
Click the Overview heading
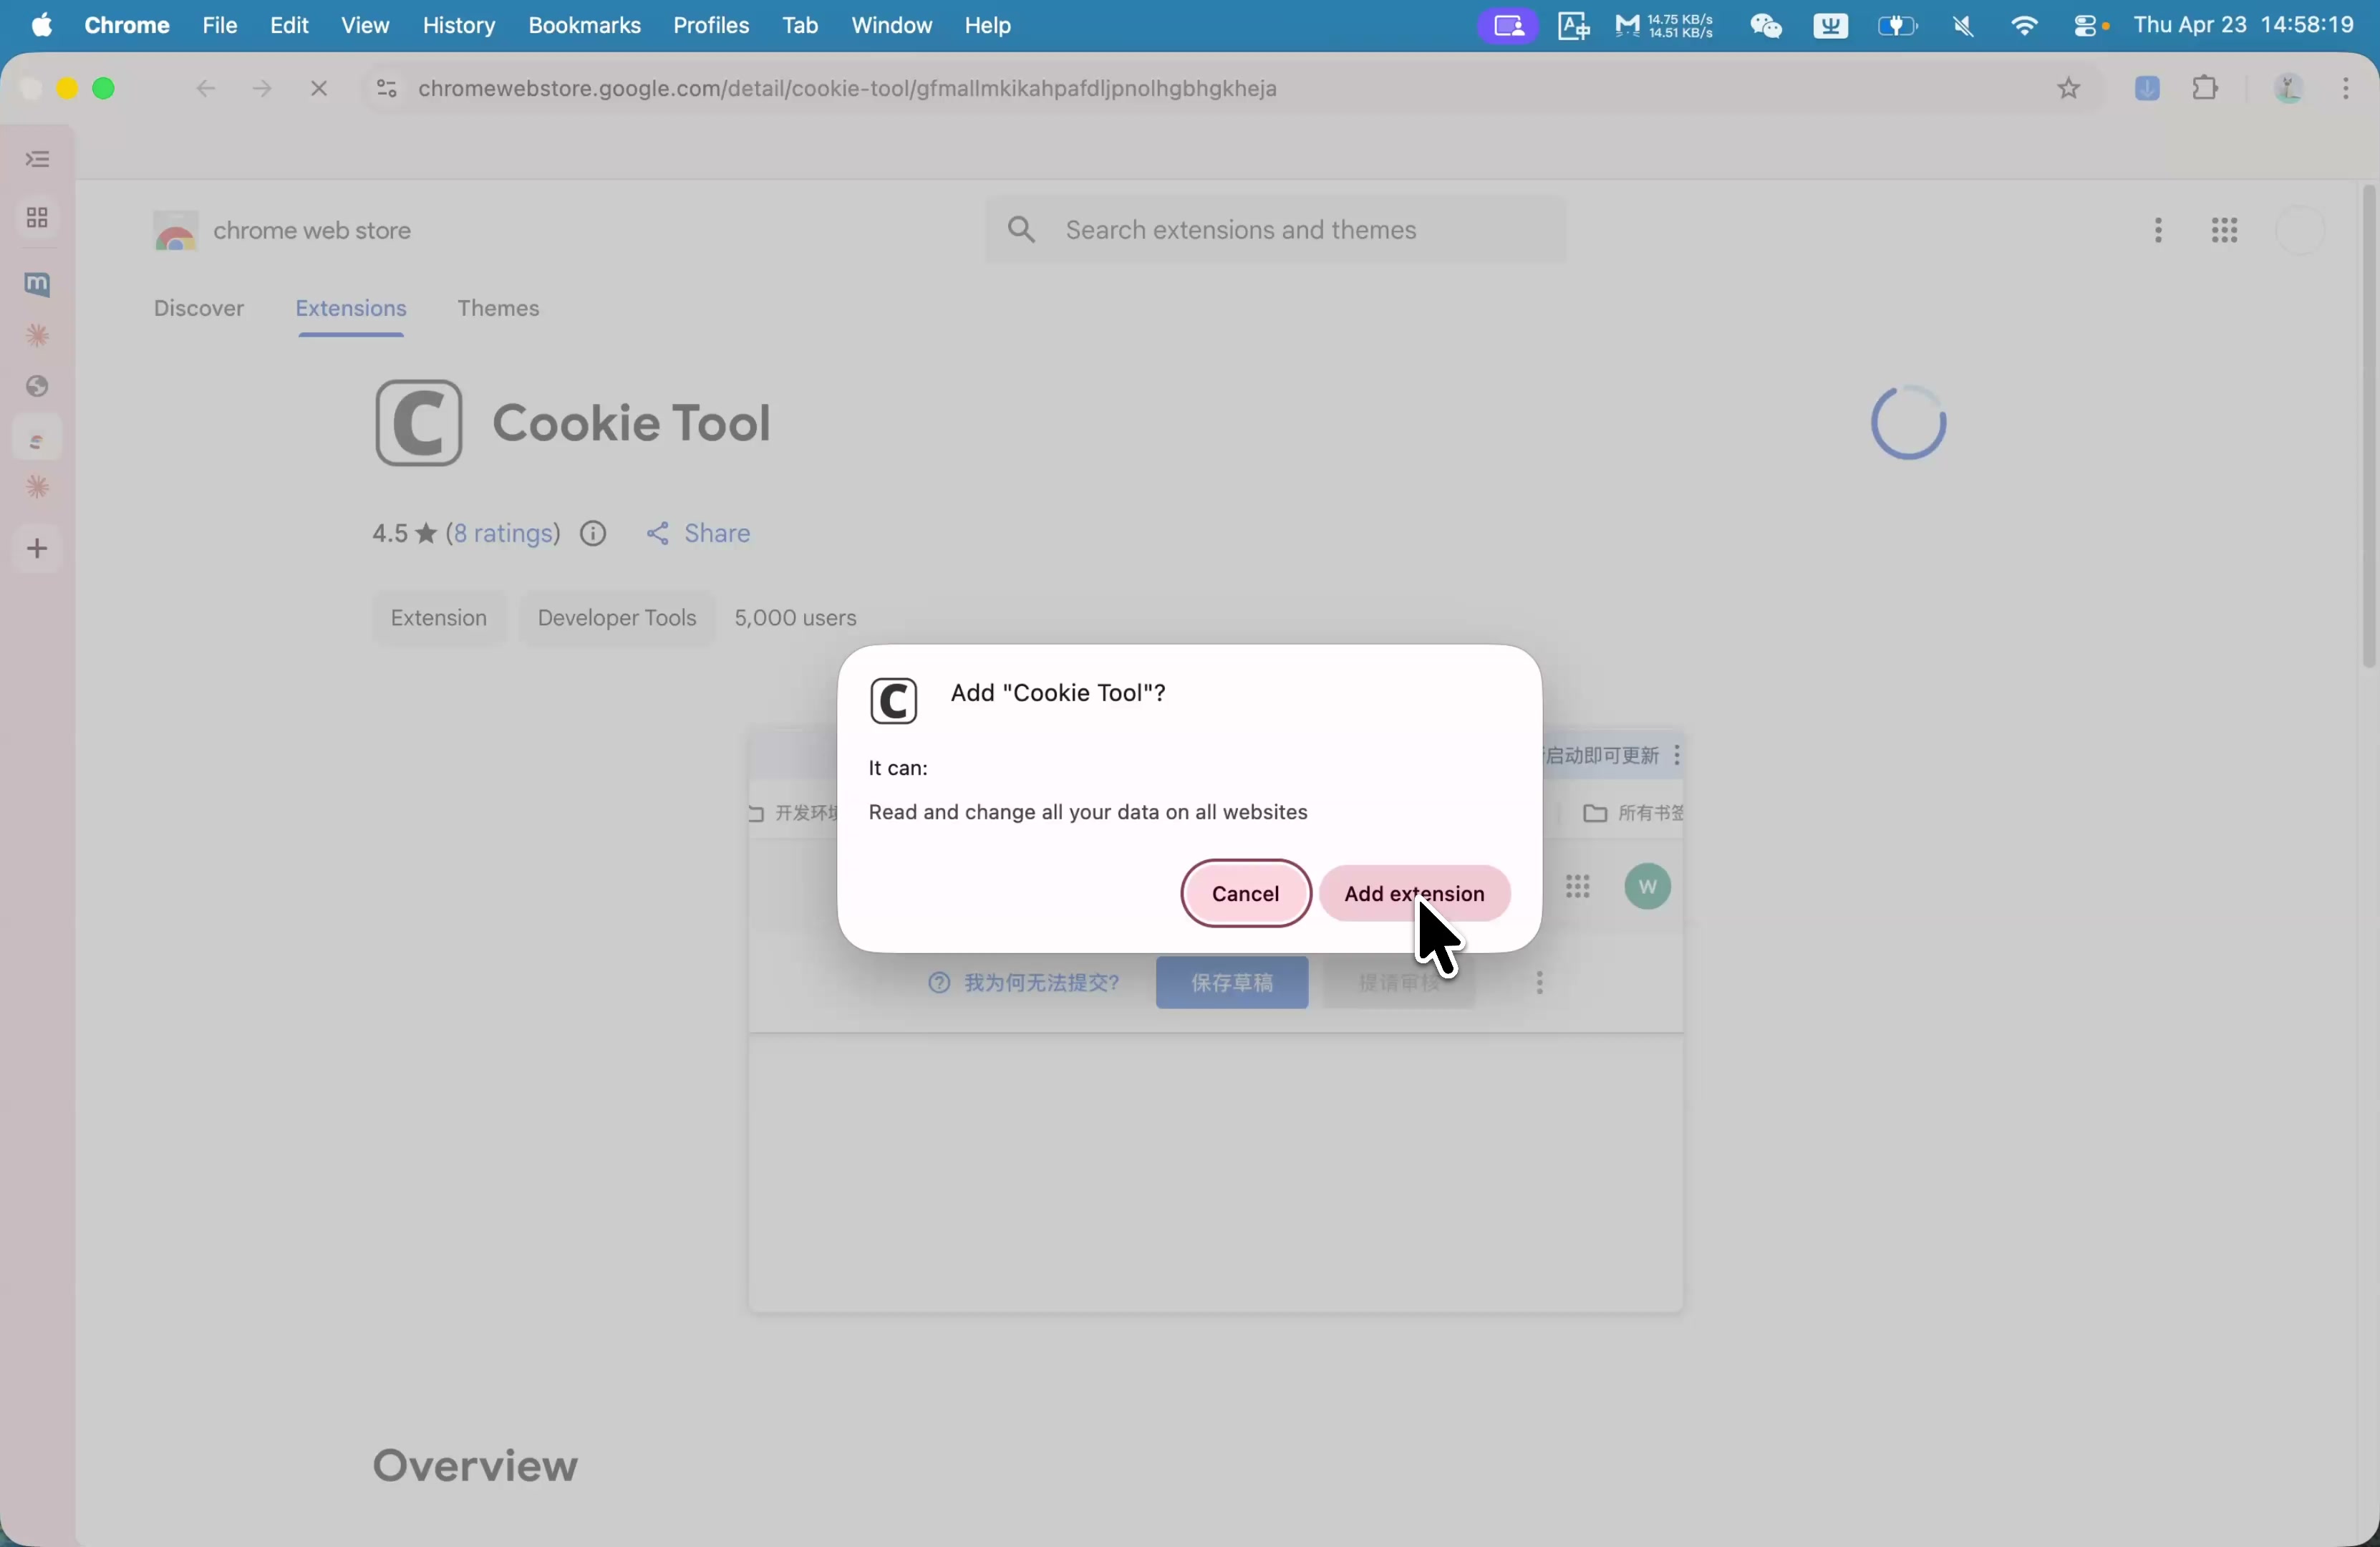(x=476, y=1468)
